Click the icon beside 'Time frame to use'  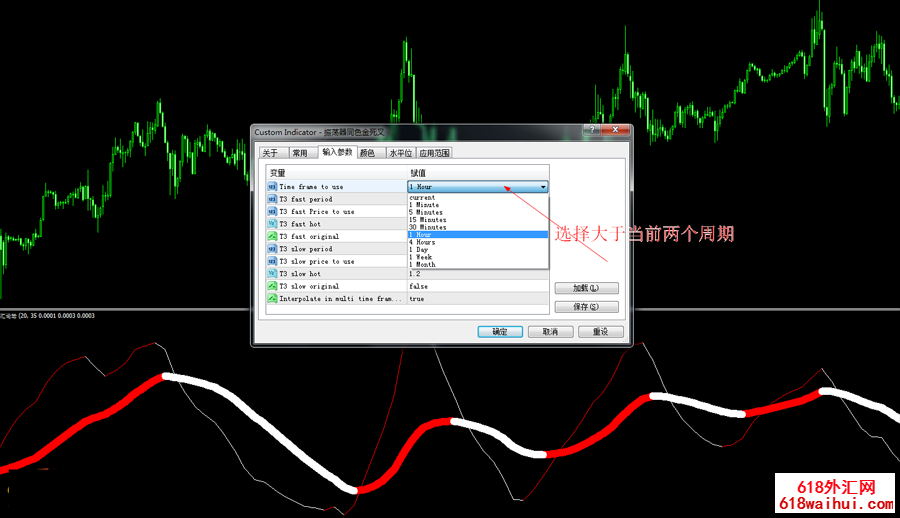point(272,187)
